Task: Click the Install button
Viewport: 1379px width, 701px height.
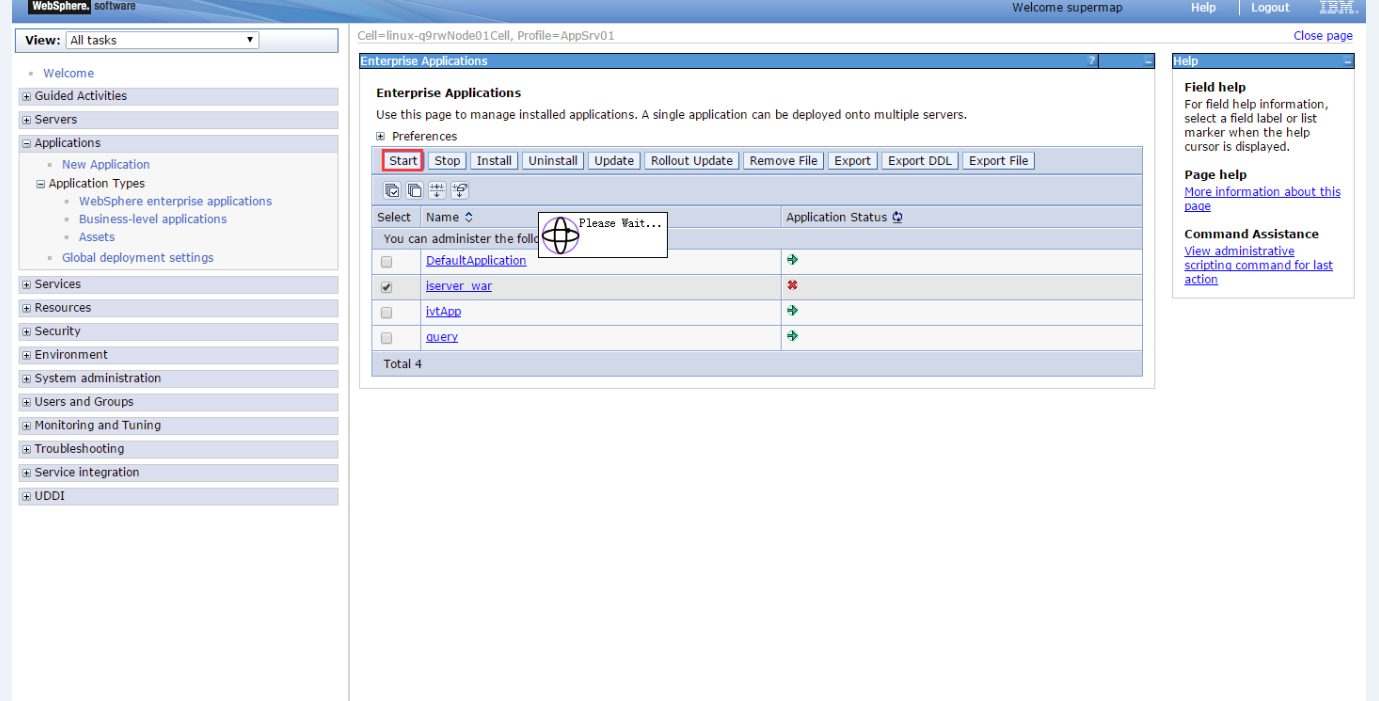Action: click(494, 161)
